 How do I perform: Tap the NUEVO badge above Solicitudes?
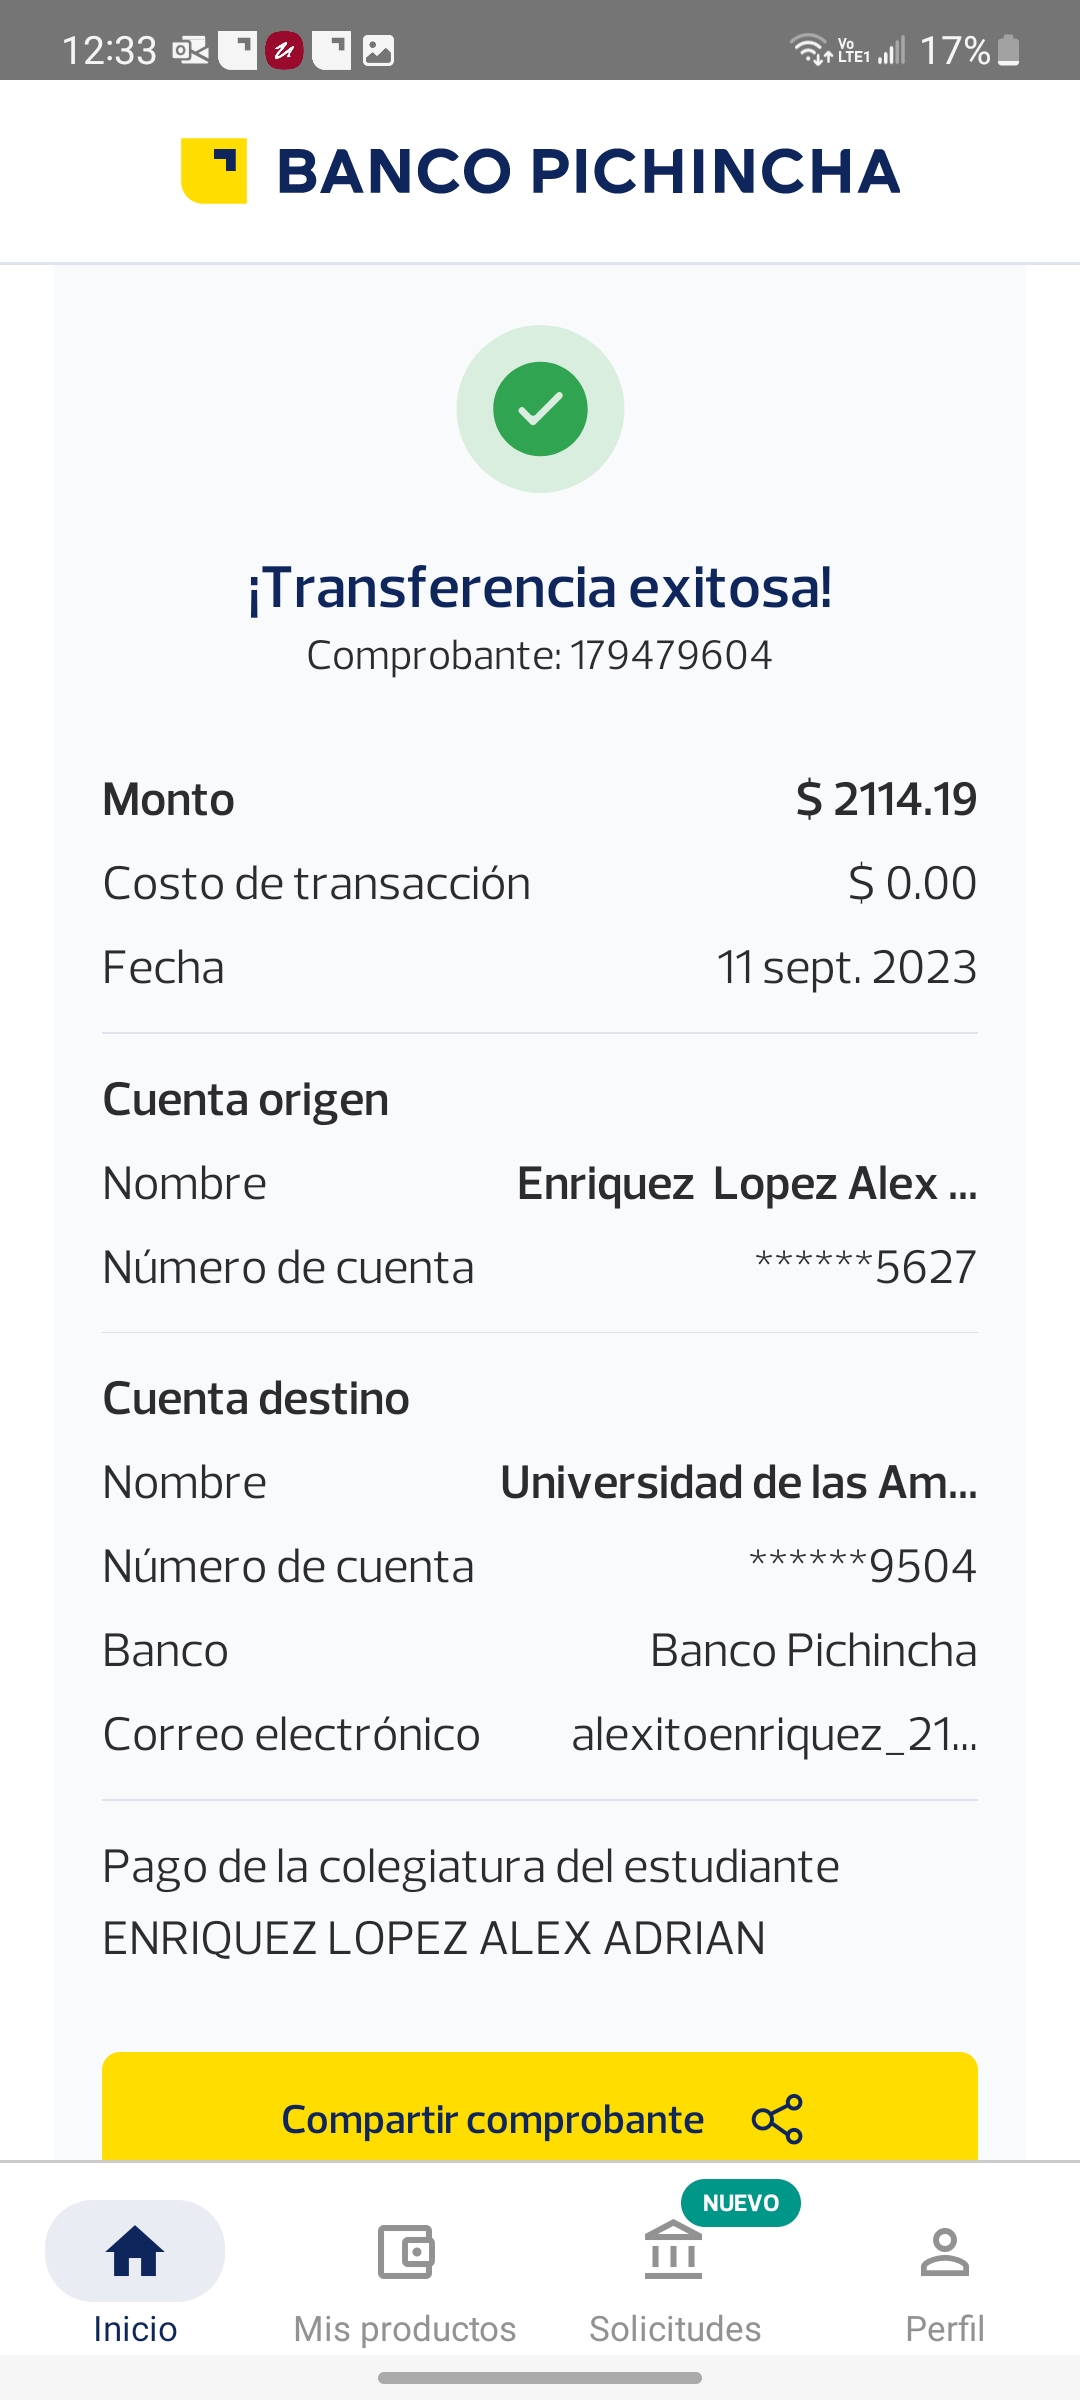[x=740, y=2203]
